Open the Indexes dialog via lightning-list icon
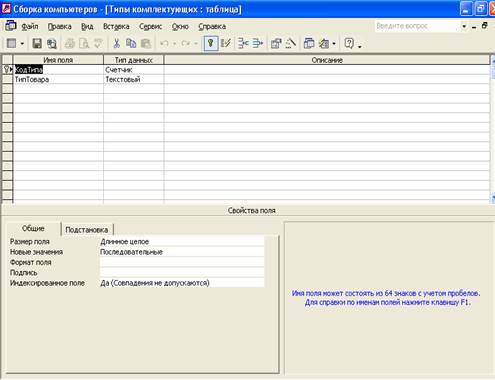495x380 pixels. pyautogui.click(x=226, y=43)
